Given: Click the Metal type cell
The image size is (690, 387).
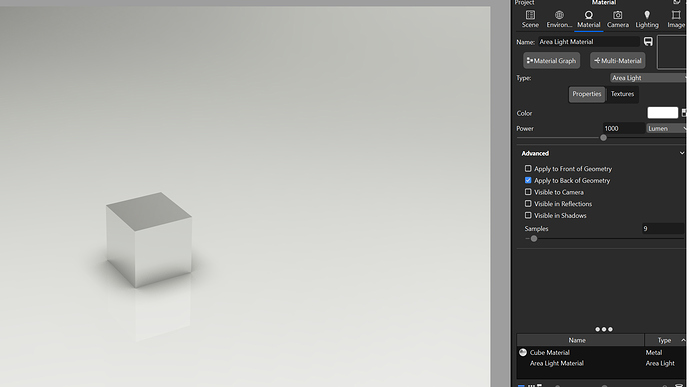Looking at the screenshot, I should (654, 353).
